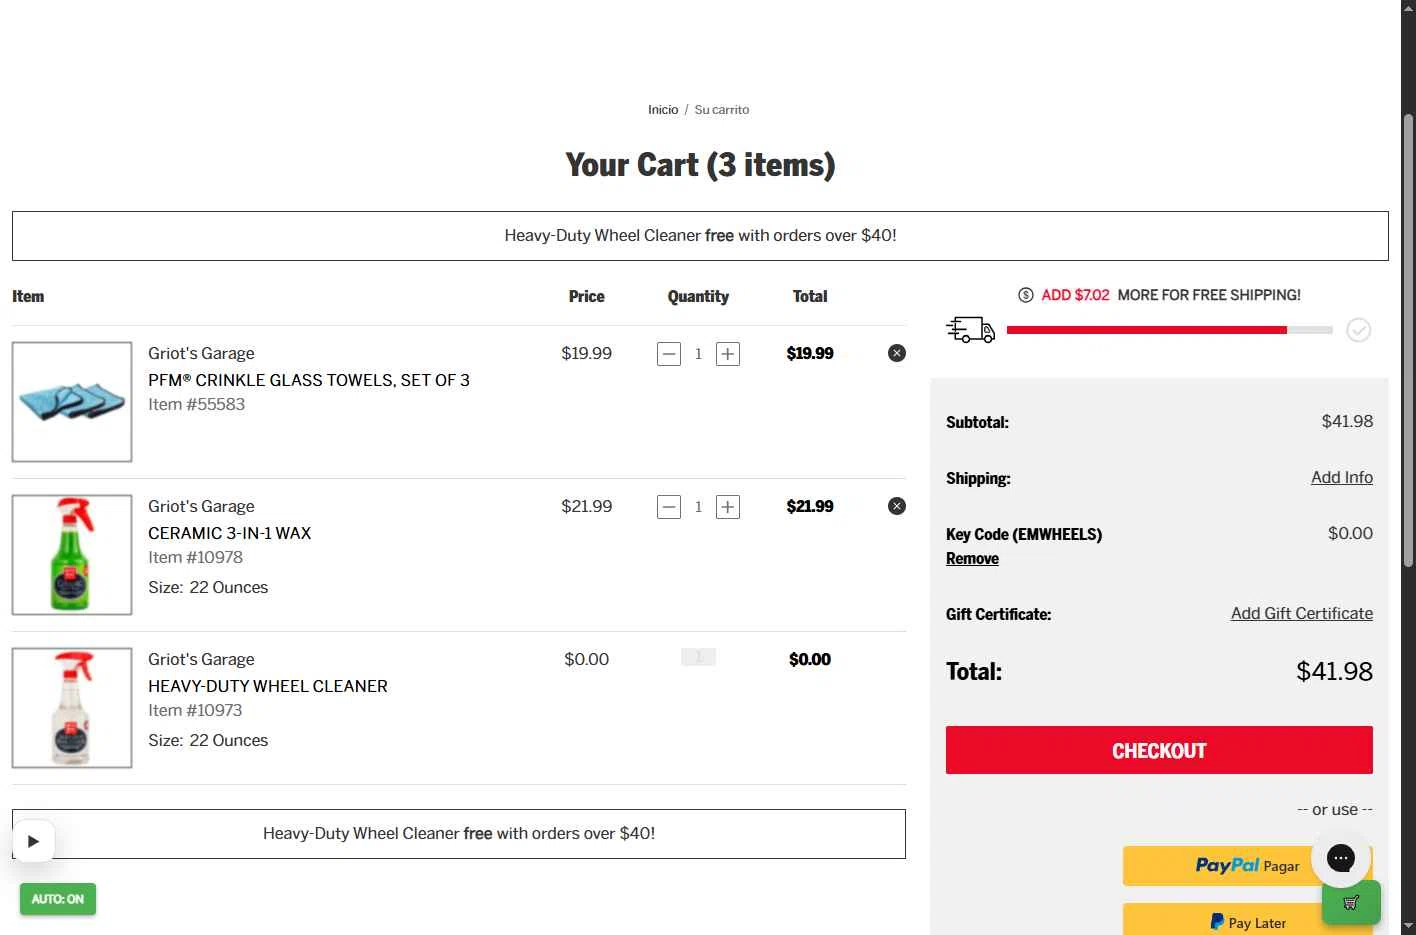Click "Size: 22 Ounces" under Ceramic Wax
1416x935 pixels.
[208, 588]
